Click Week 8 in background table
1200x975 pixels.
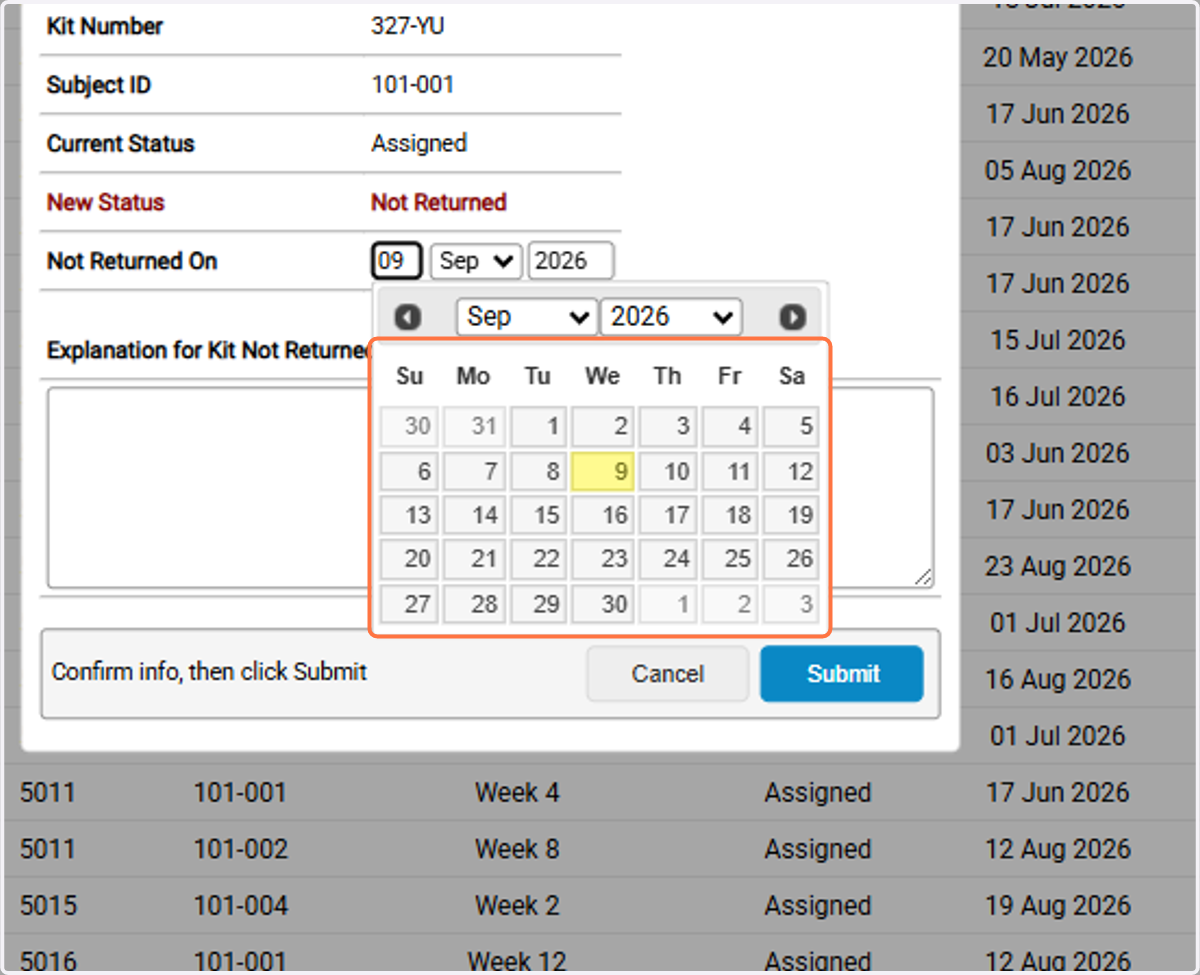pyautogui.click(x=517, y=849)
